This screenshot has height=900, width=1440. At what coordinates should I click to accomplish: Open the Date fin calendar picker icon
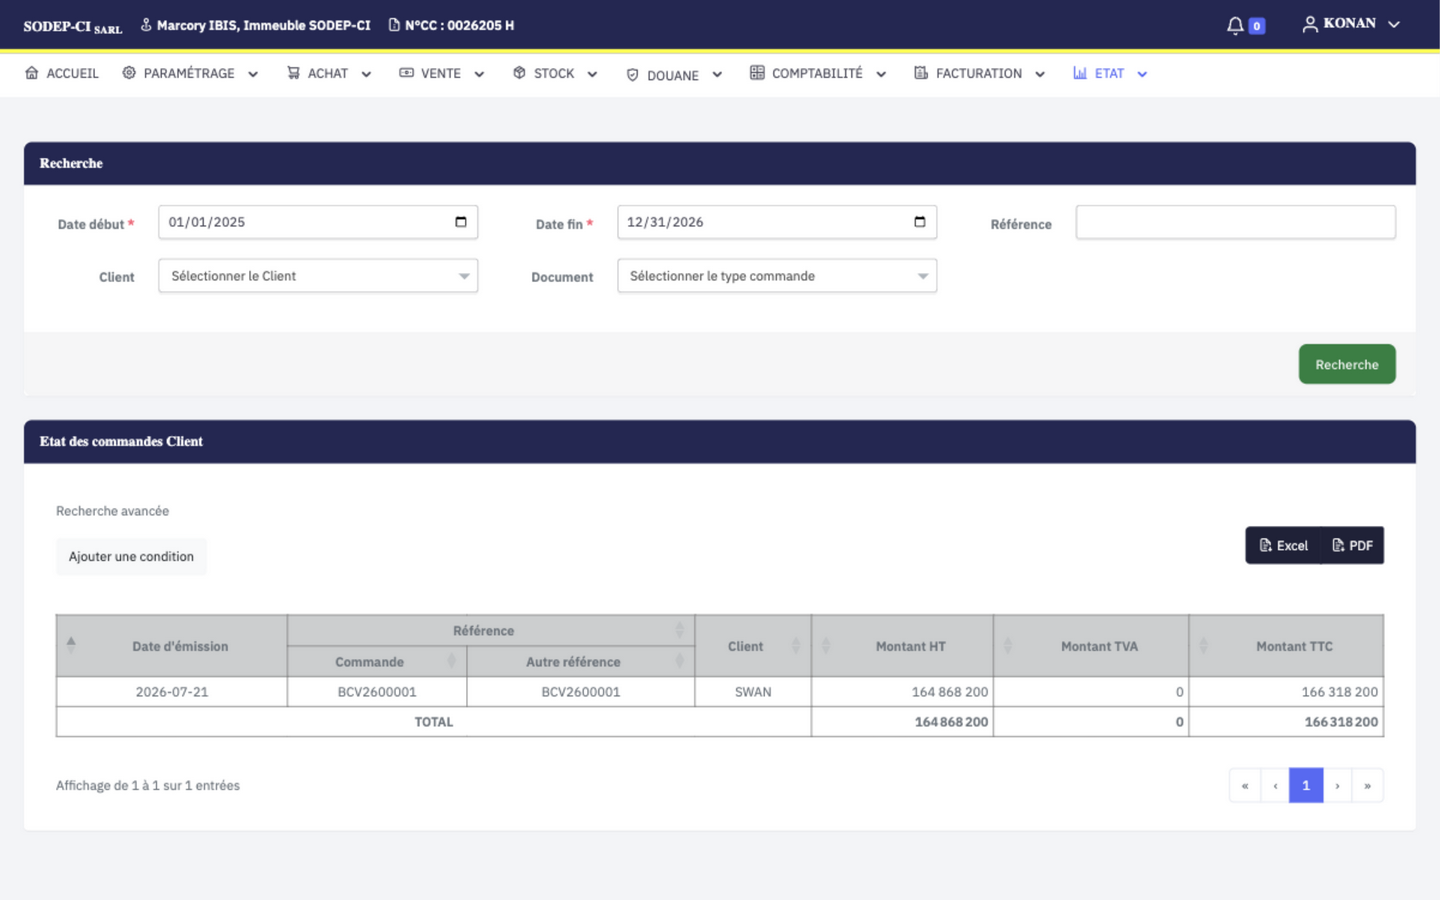coord(920,222)
